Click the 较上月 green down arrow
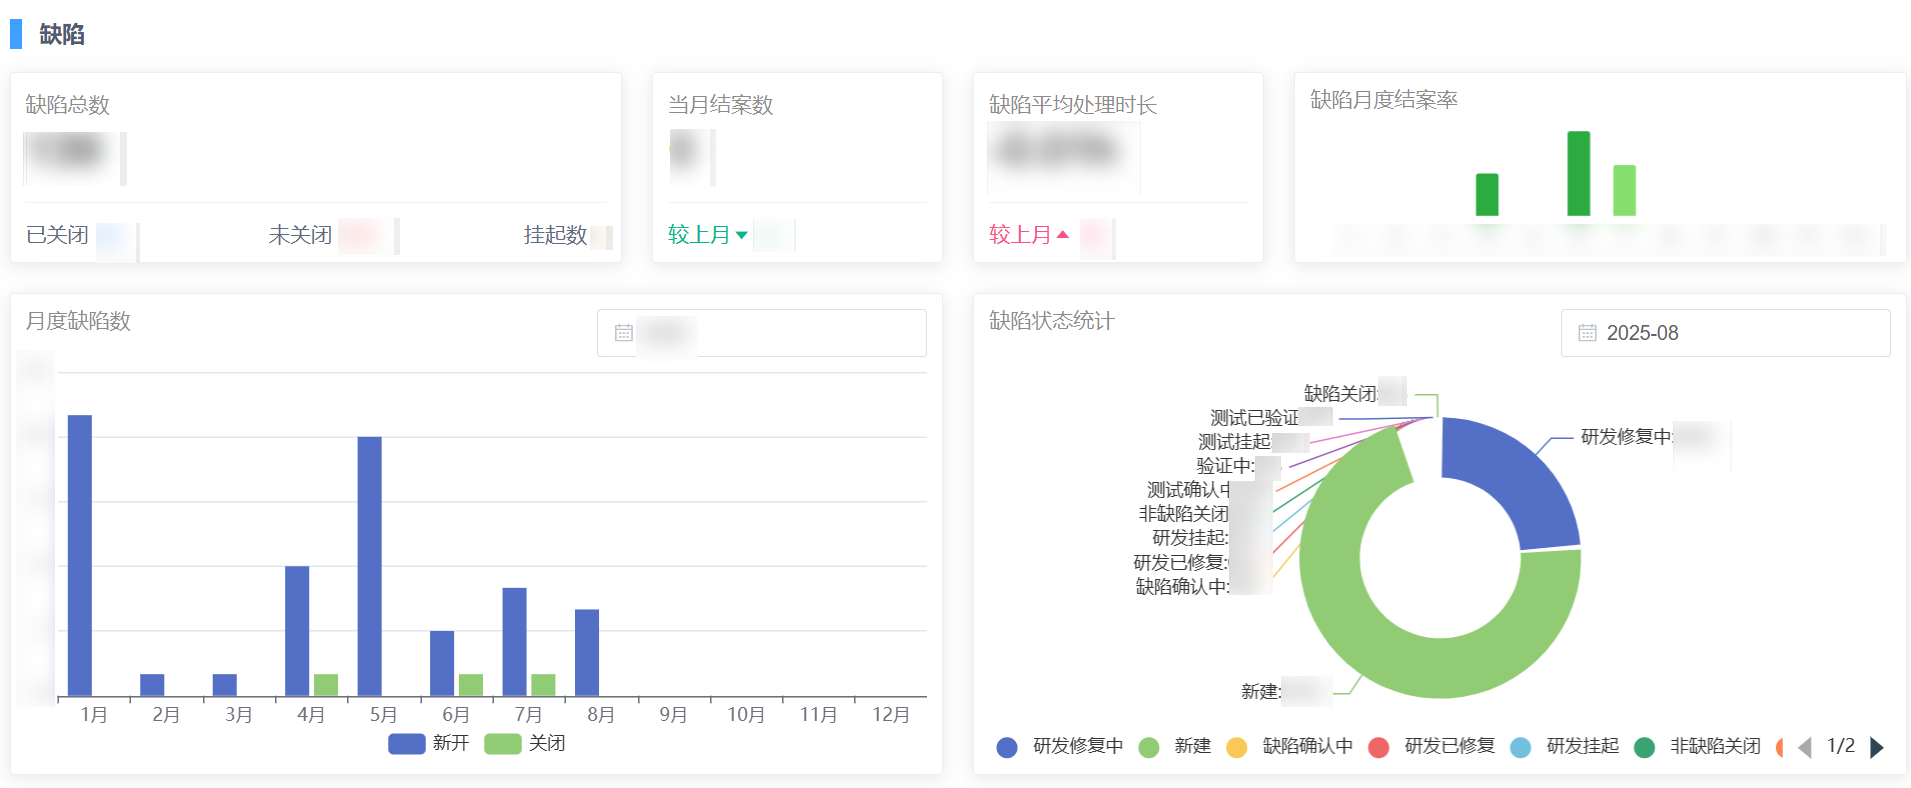This screenshot has height=788, width=1911. pos(741,235)
